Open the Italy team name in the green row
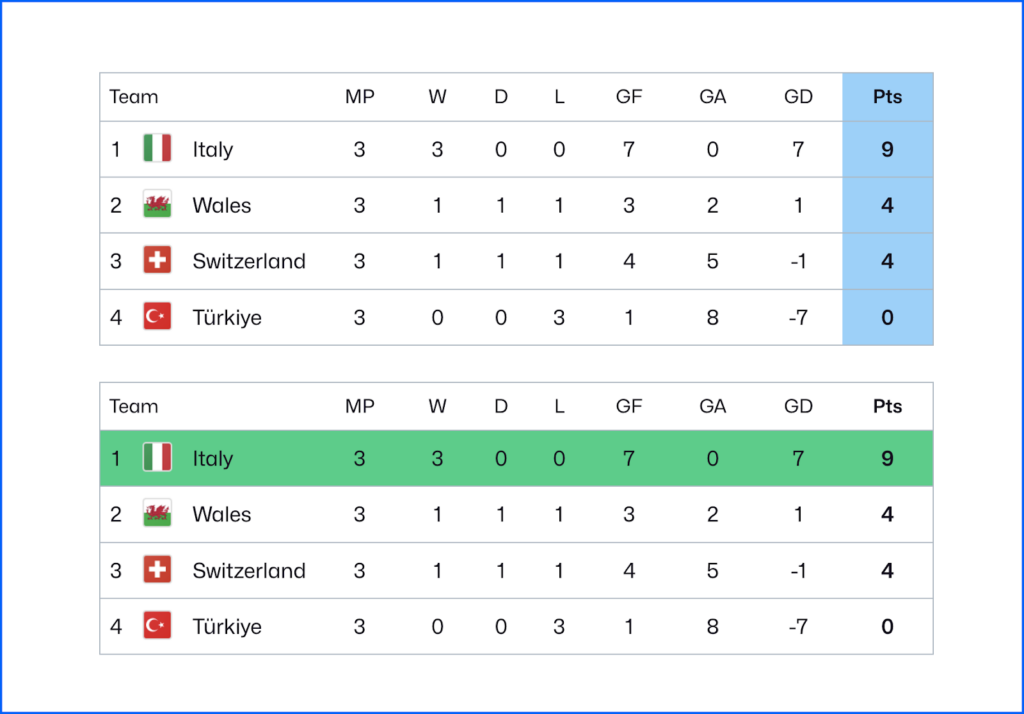The height and width of the screenshot is (714, 1024). pos(213,458)
